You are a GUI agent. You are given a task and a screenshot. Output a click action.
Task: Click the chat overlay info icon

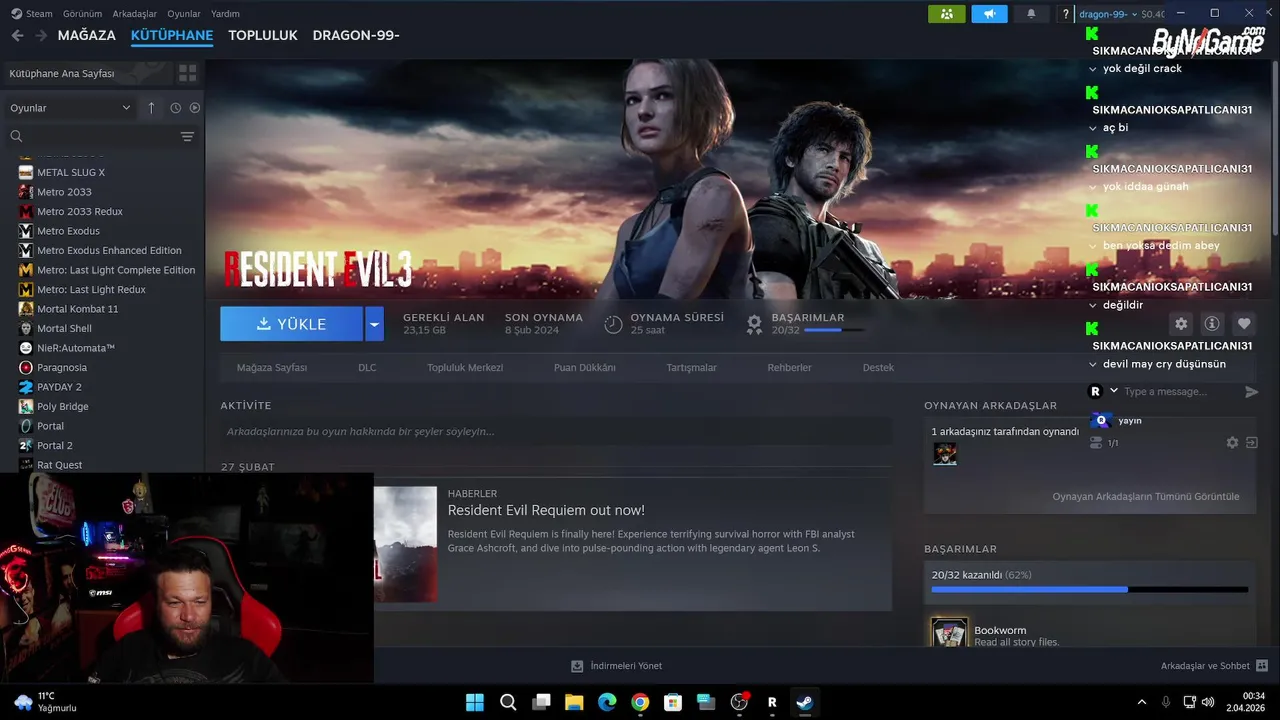point(1212,324)
